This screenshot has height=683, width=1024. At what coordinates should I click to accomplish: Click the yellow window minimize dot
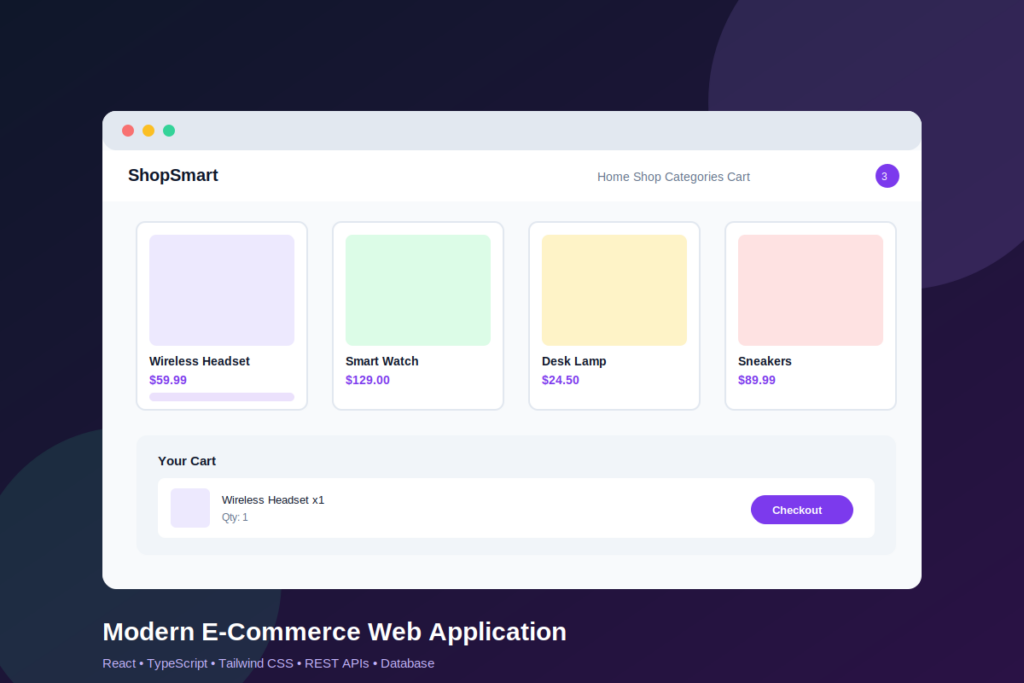[x=148, y=131]
